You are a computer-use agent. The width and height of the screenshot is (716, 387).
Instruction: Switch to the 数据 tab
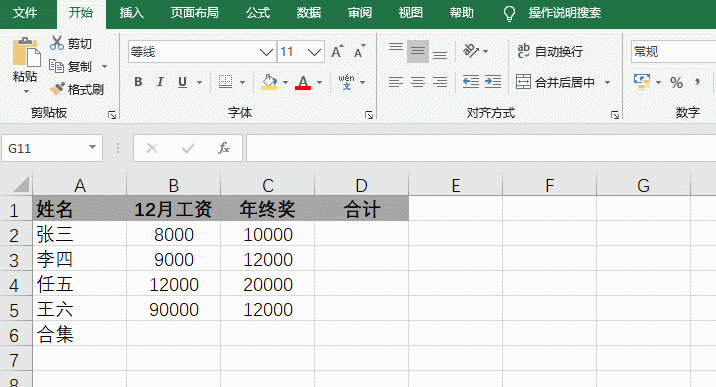point(309,13)
